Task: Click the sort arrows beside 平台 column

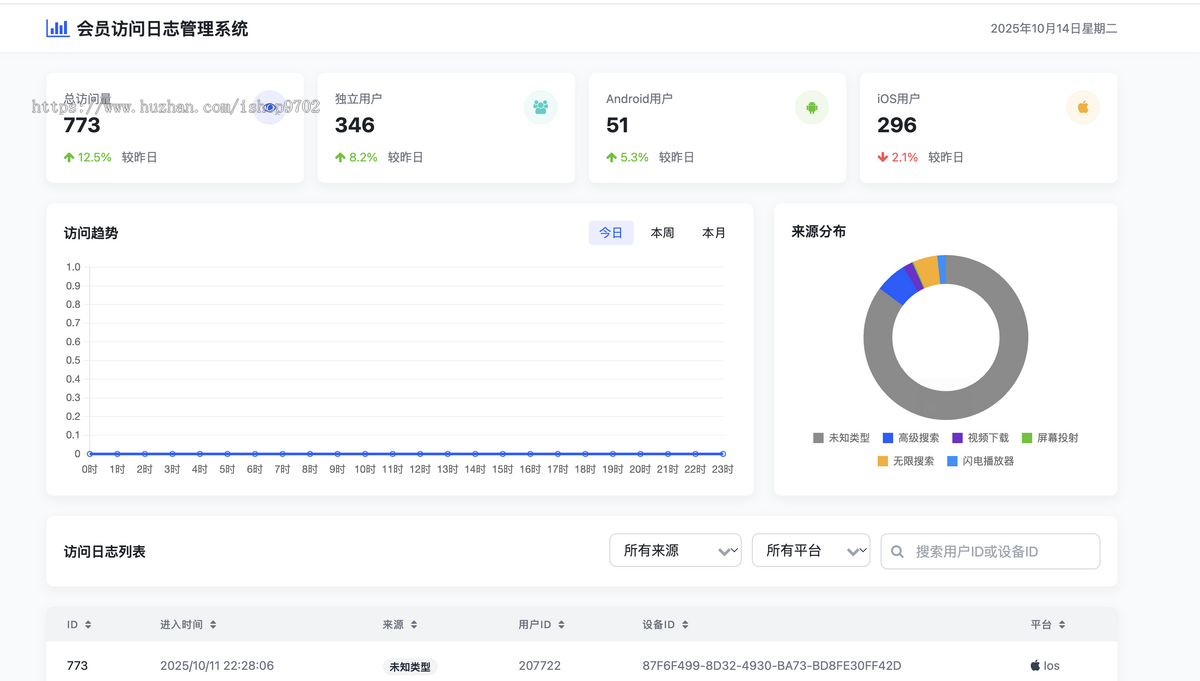Action: click(x=1062, y=625)
